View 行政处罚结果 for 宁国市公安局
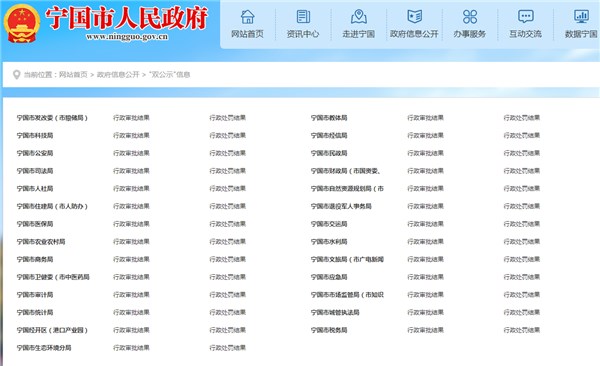 (227, 153)
